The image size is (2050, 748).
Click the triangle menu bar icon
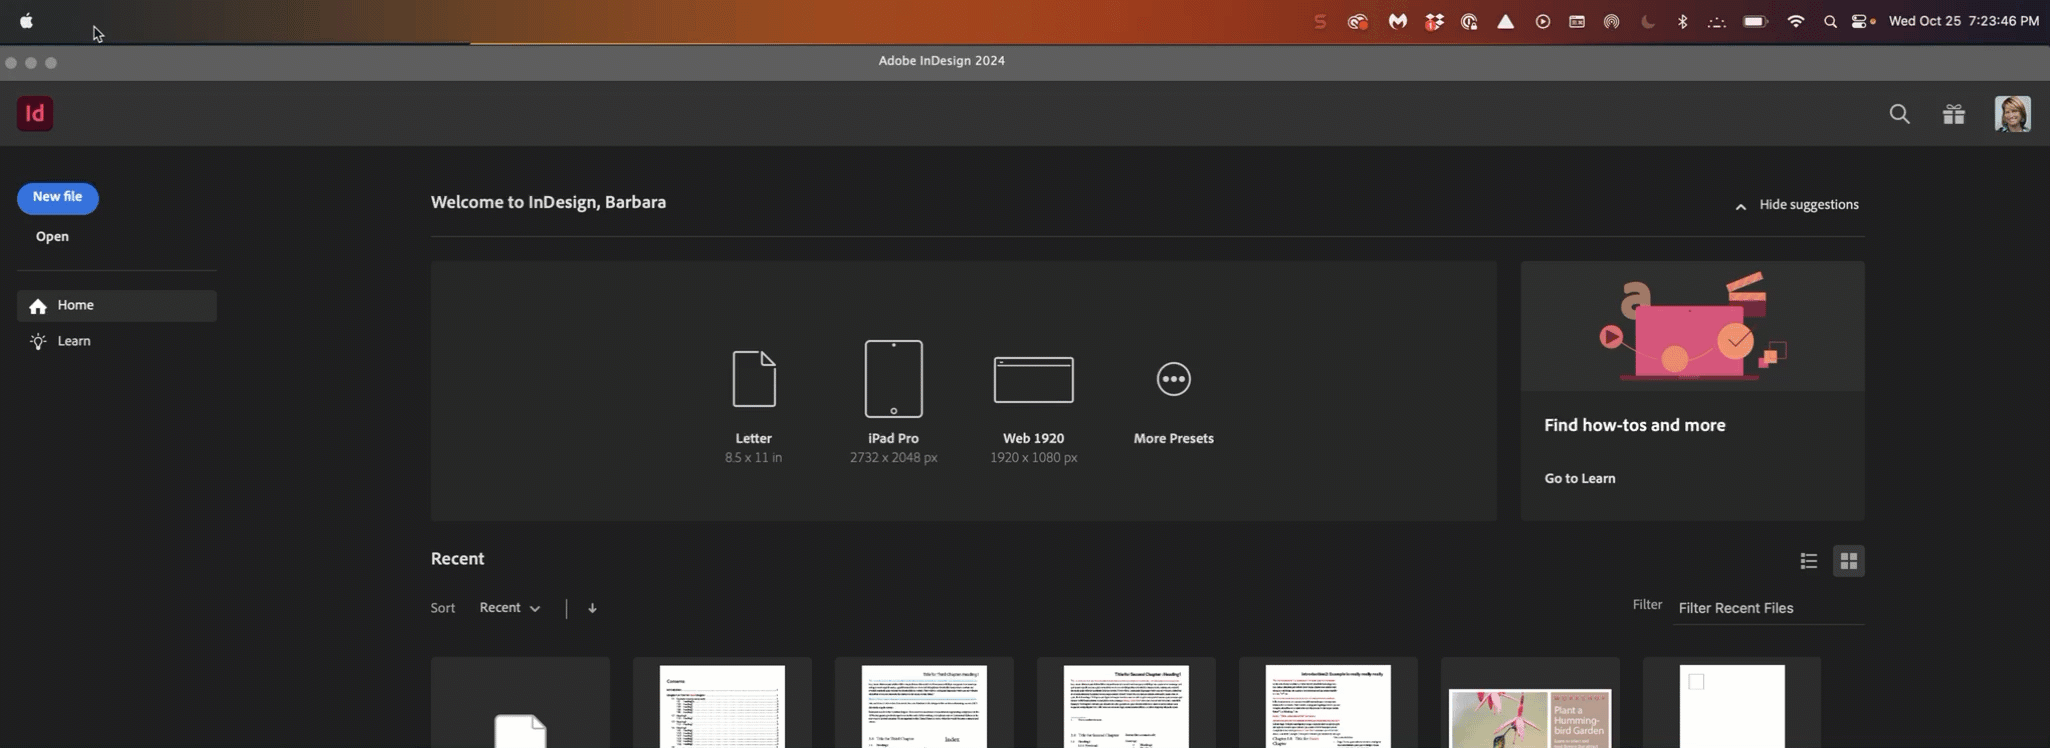[x=1505, y=21]
